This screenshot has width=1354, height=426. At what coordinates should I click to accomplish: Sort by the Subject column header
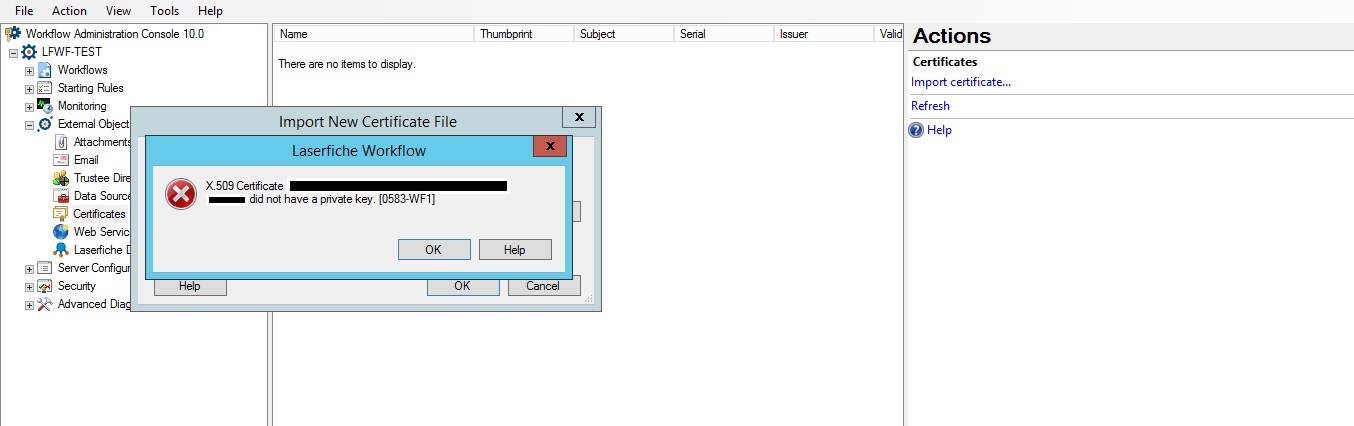tap(624, 34)
